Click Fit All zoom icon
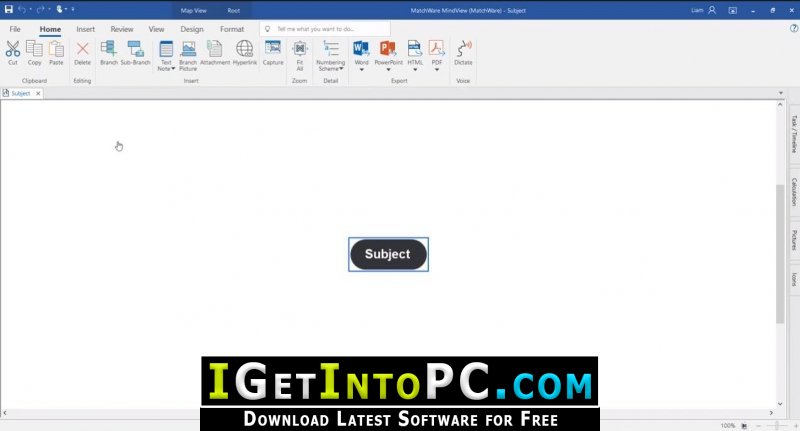 pyautogui.click(x=299, y=49)
